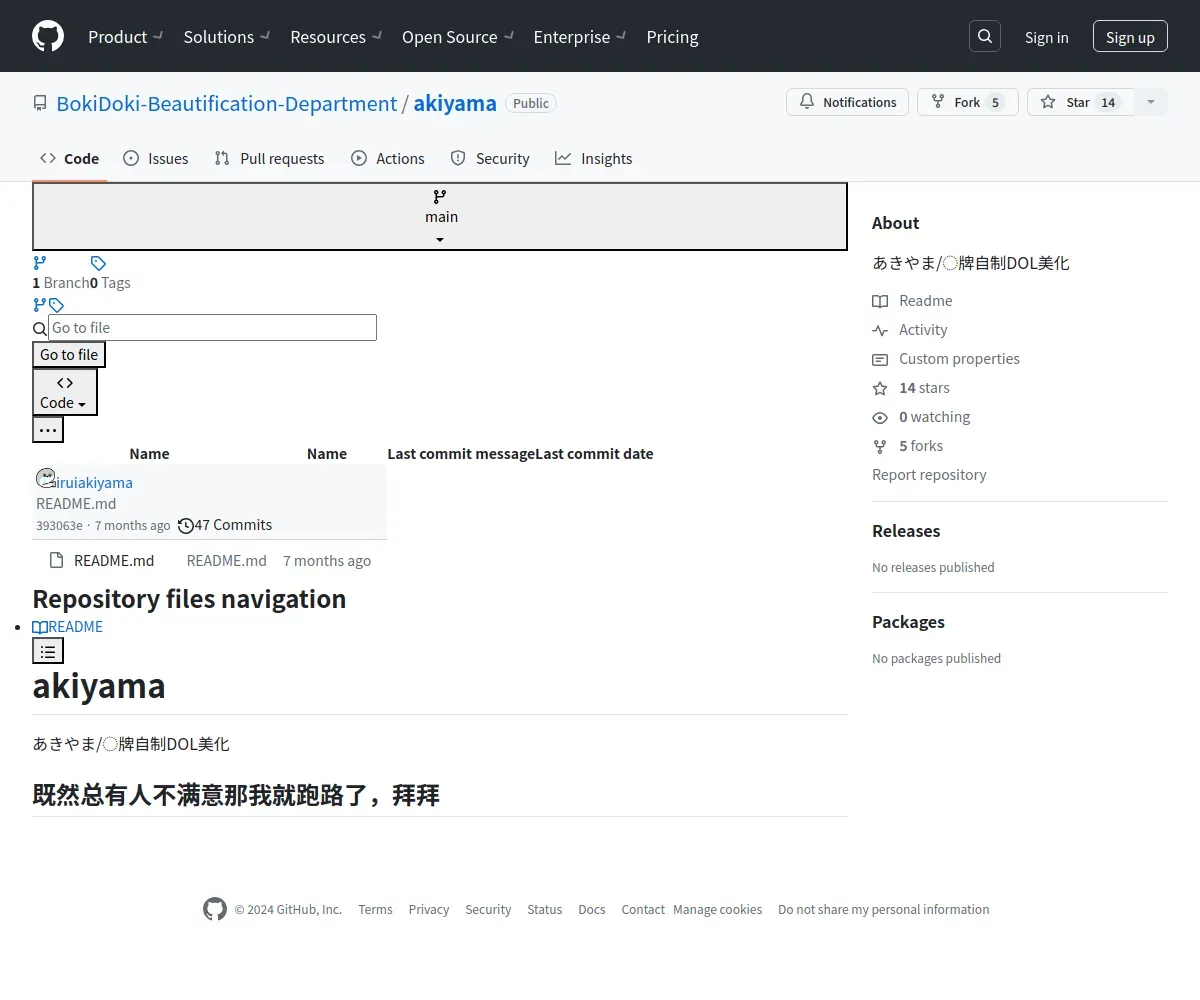The height and width of the screenshot is (1000, 1200).
Task: Switch to the Issues tab
Action: 155,158
